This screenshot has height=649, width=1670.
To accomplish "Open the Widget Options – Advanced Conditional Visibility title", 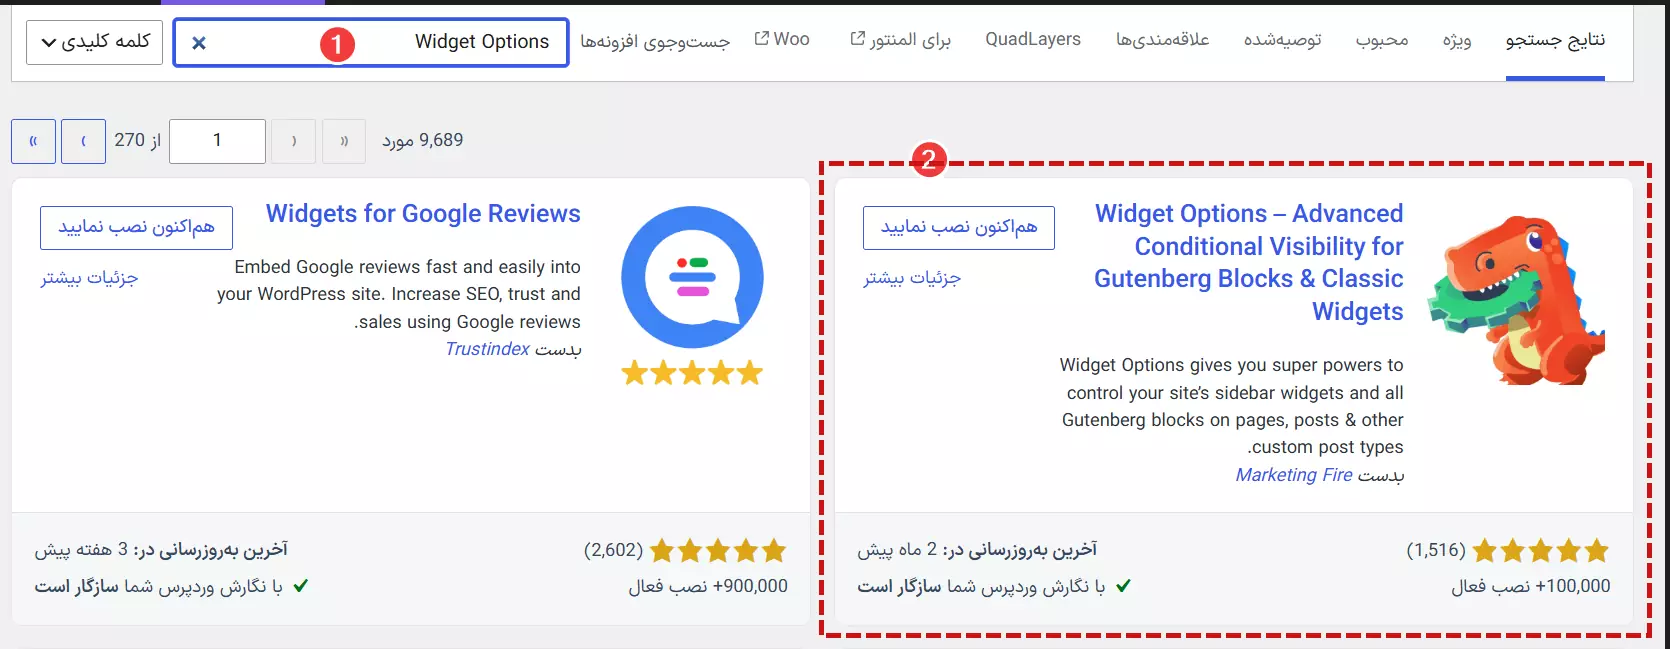I will click(x=1249, y=262).
